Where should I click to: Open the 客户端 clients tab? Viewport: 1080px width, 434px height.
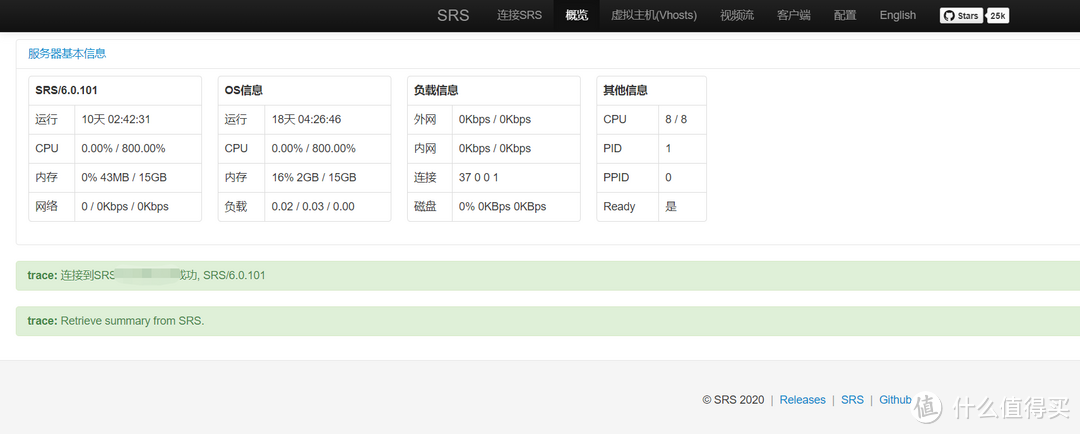[794, 15]
